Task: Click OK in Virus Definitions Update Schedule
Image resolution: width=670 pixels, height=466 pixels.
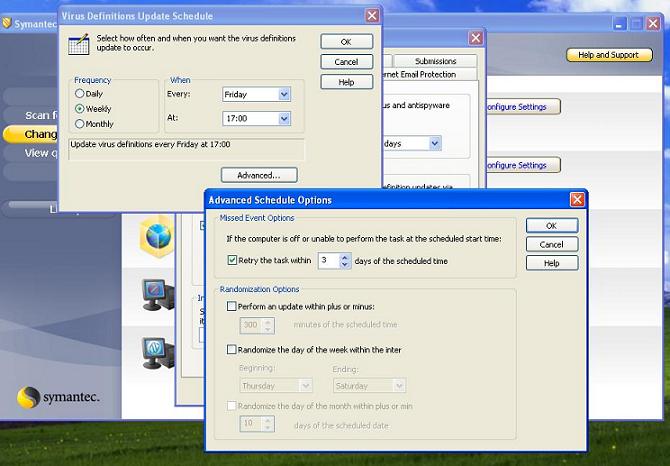Action: coord(347,42)
